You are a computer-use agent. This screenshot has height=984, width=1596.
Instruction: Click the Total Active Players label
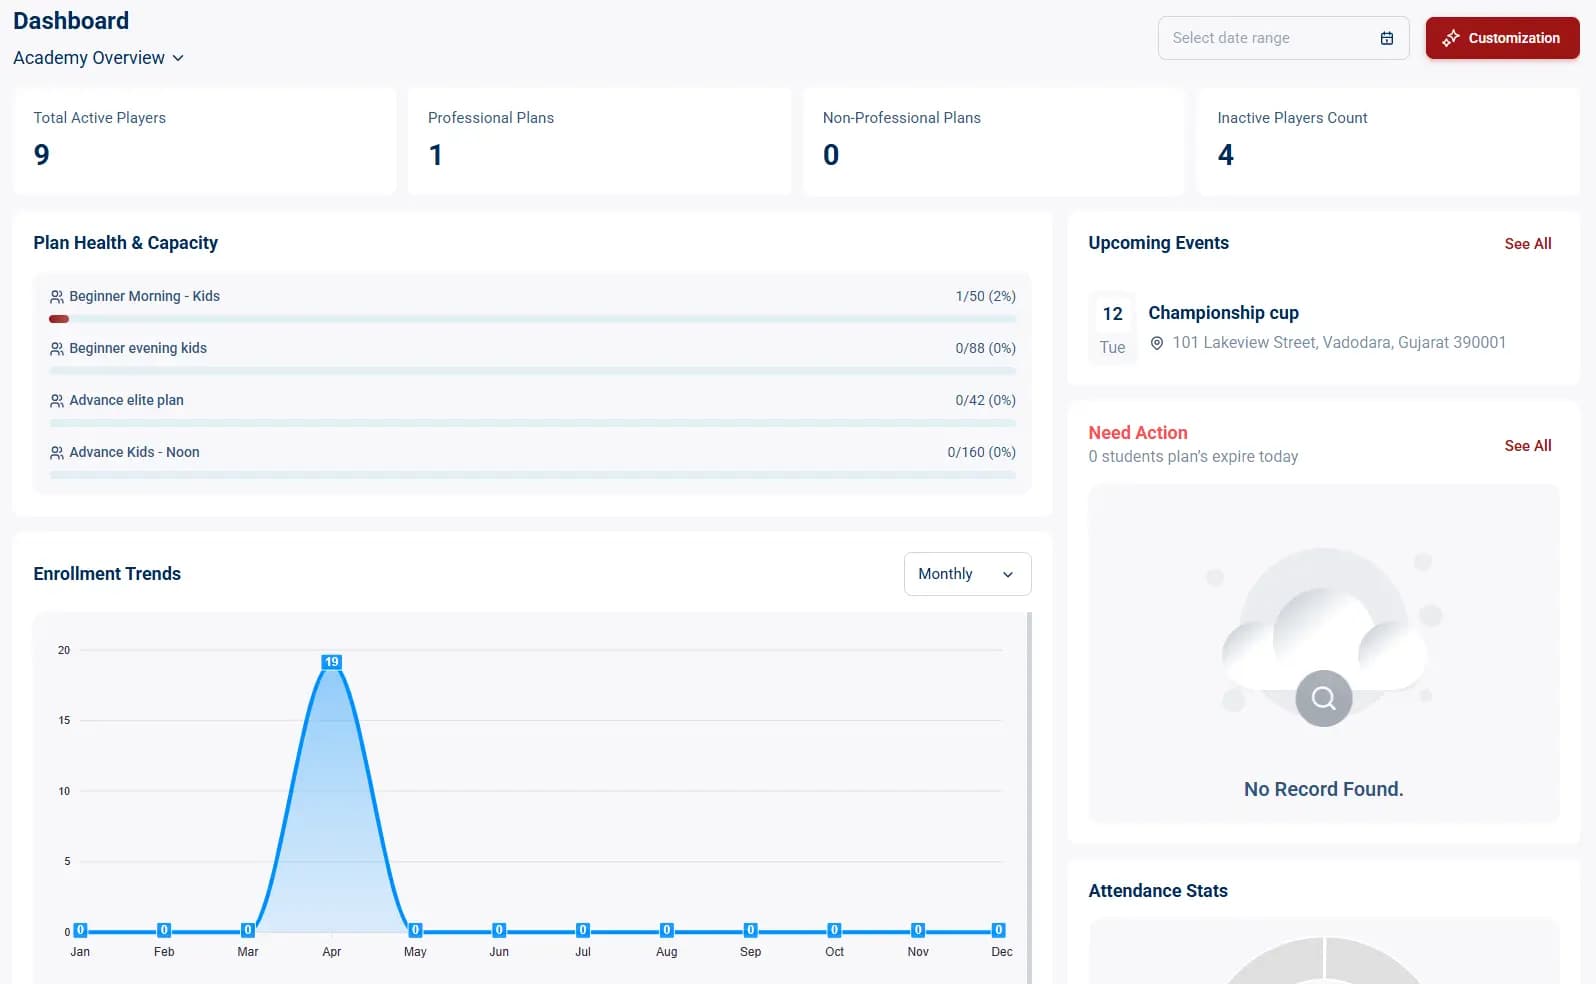pyautogui.click(x=100, y=118)
